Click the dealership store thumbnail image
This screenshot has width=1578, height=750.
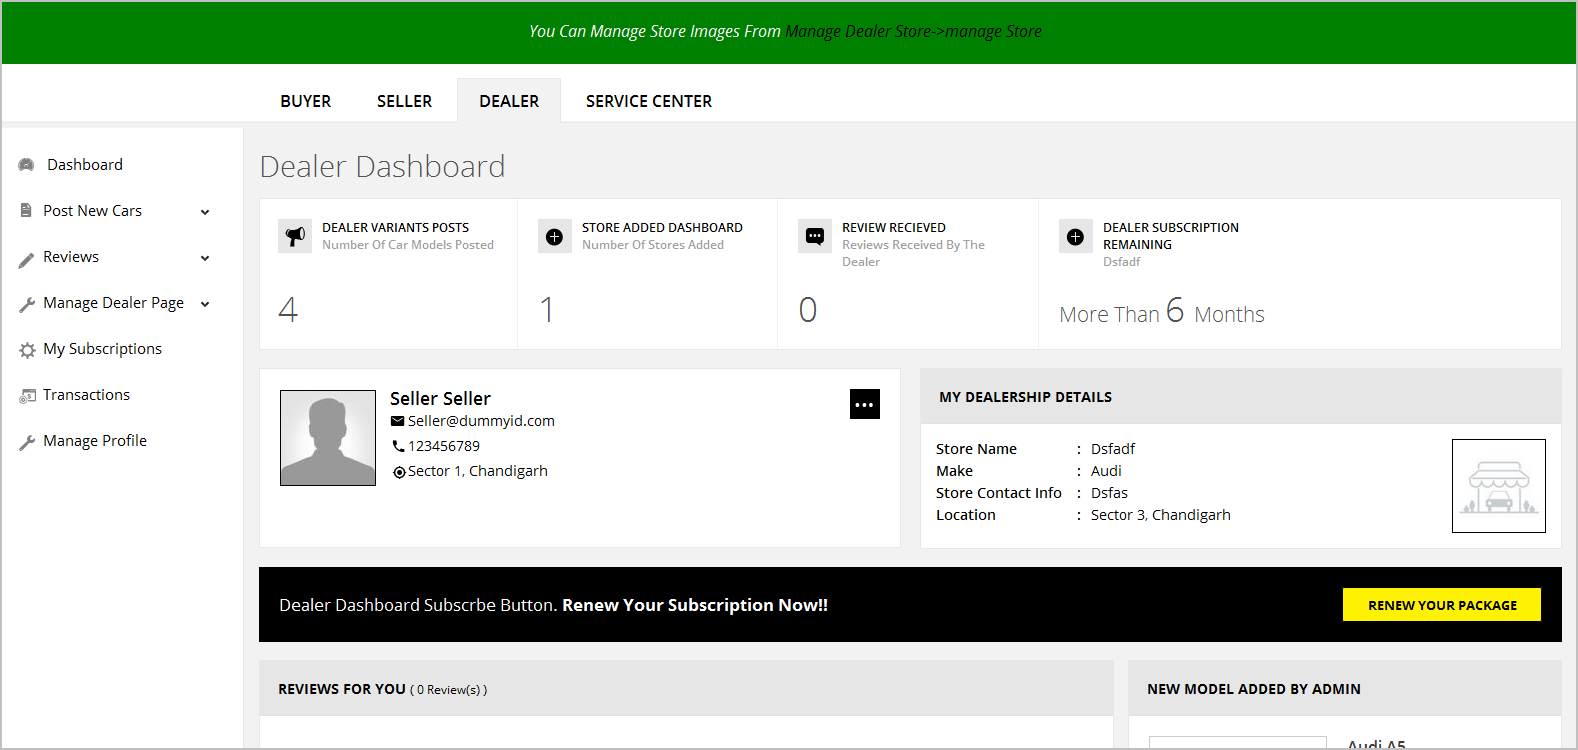point(1499,486)
